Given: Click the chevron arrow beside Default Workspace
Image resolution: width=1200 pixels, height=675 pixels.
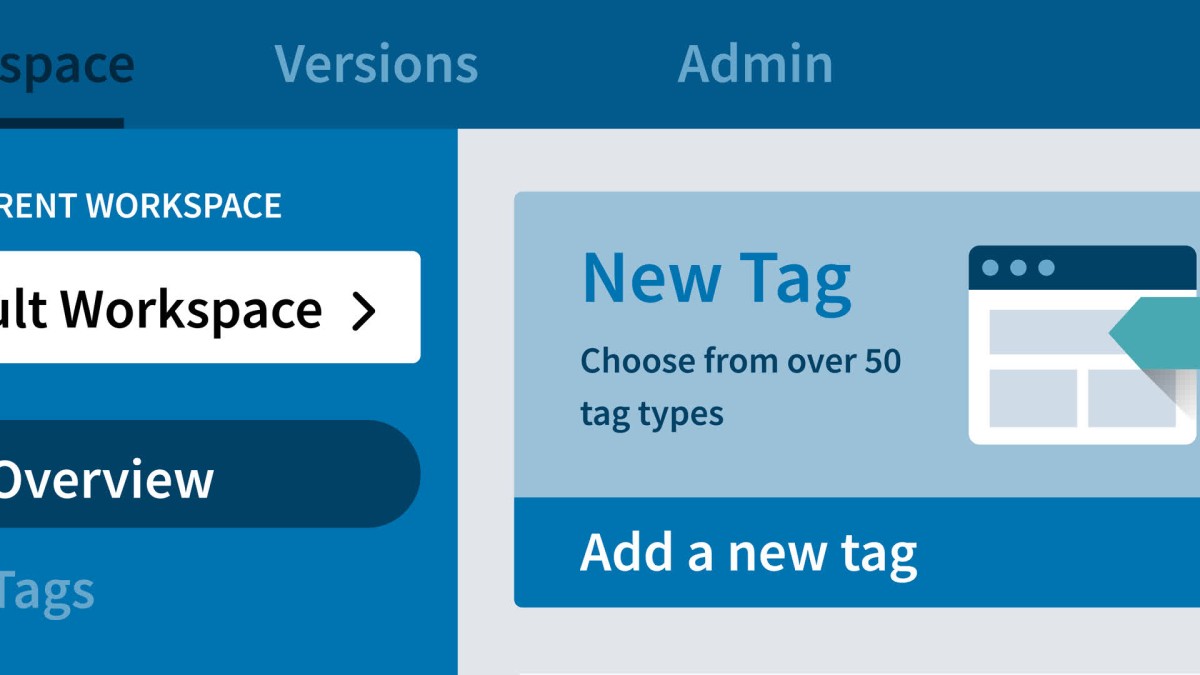Looking at the screenshot, I should click(x=365, y=311).
